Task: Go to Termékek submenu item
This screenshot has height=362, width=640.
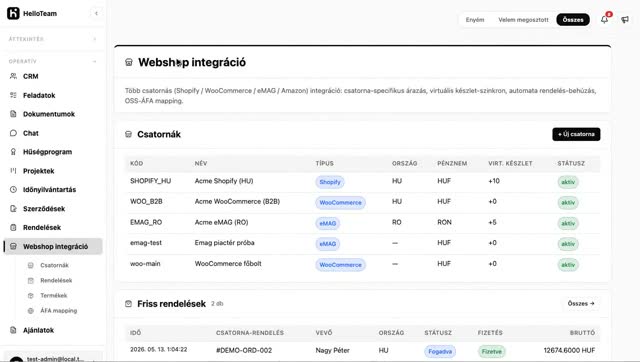Action: tap(53, 295)
